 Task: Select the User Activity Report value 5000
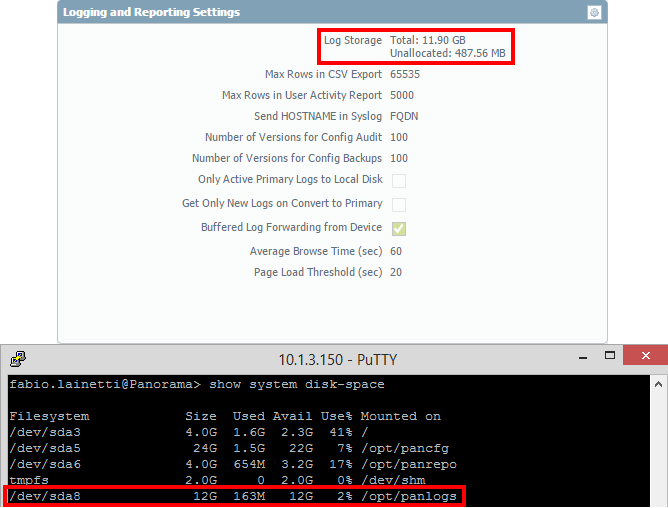click(x=402, y=96)
